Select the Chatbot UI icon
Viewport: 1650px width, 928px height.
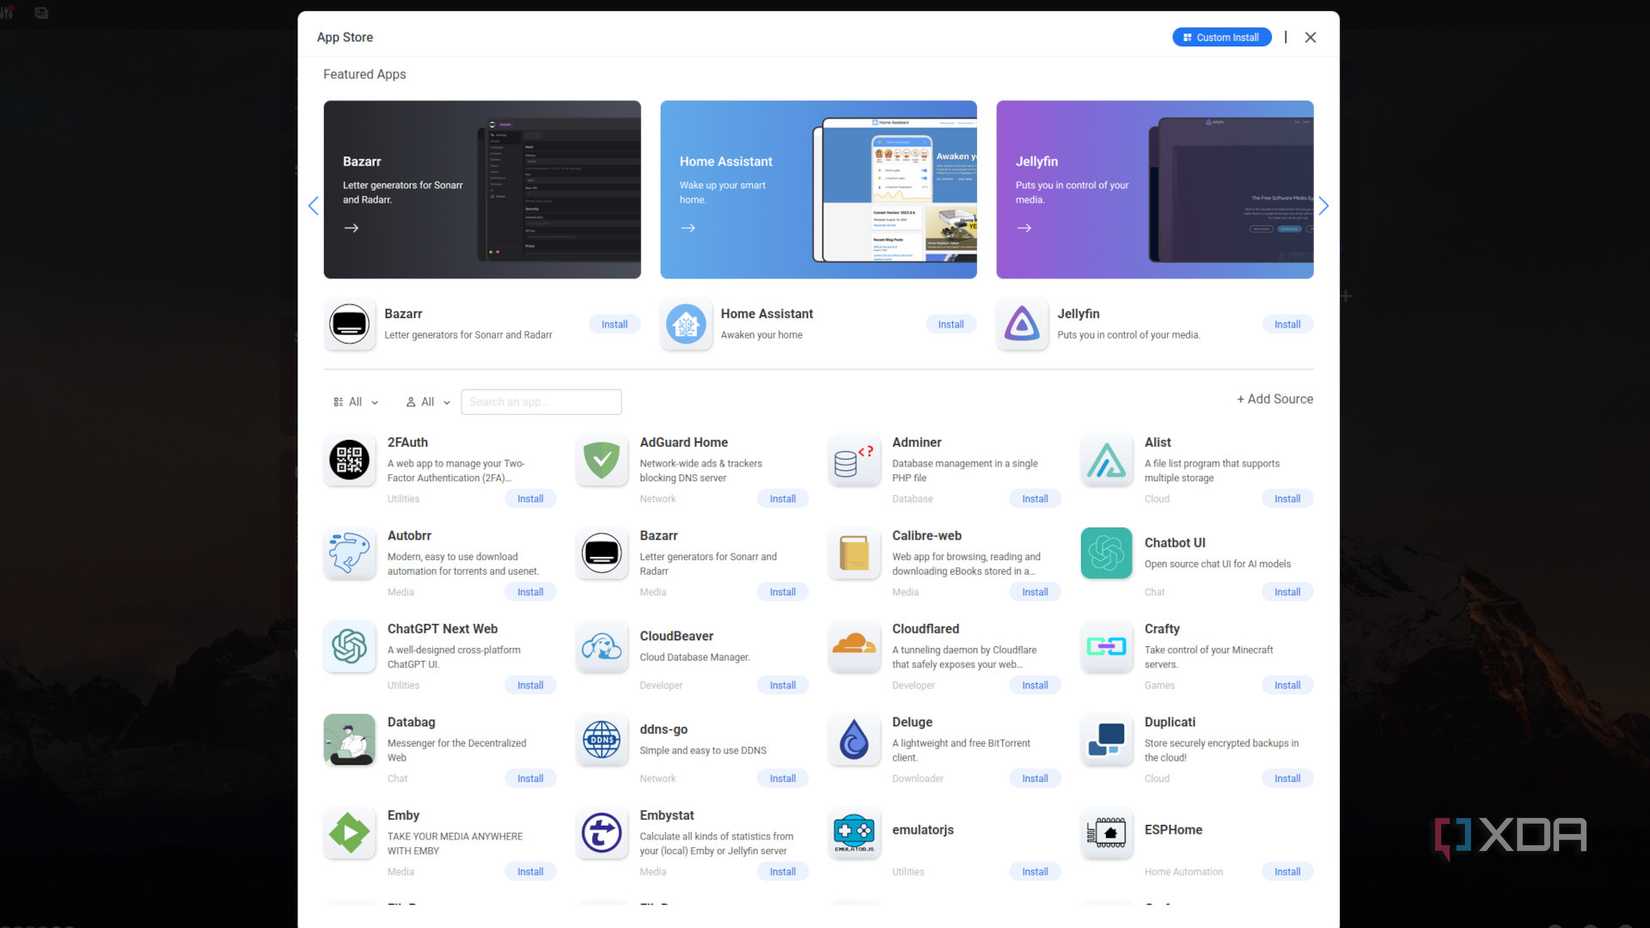1106,553
